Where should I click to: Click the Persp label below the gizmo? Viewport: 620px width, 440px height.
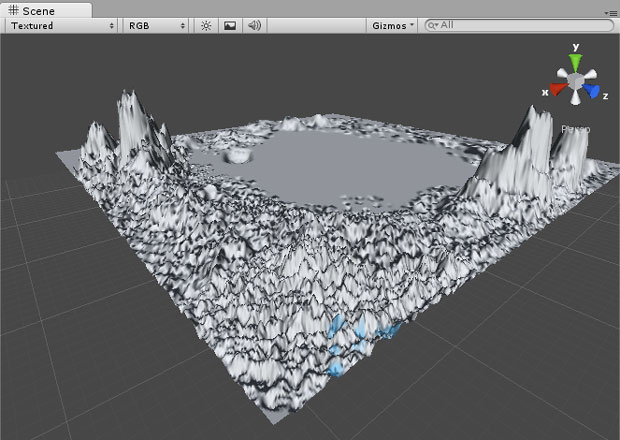click(575, 129)
